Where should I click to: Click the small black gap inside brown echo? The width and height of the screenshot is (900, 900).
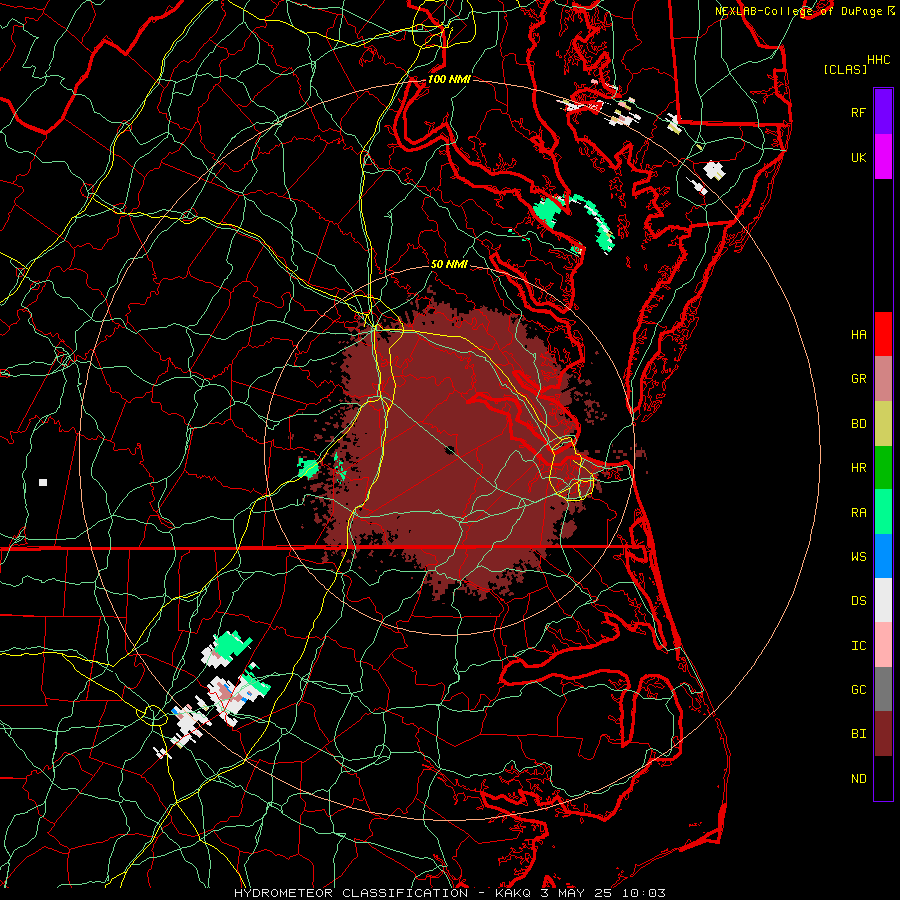450,449
